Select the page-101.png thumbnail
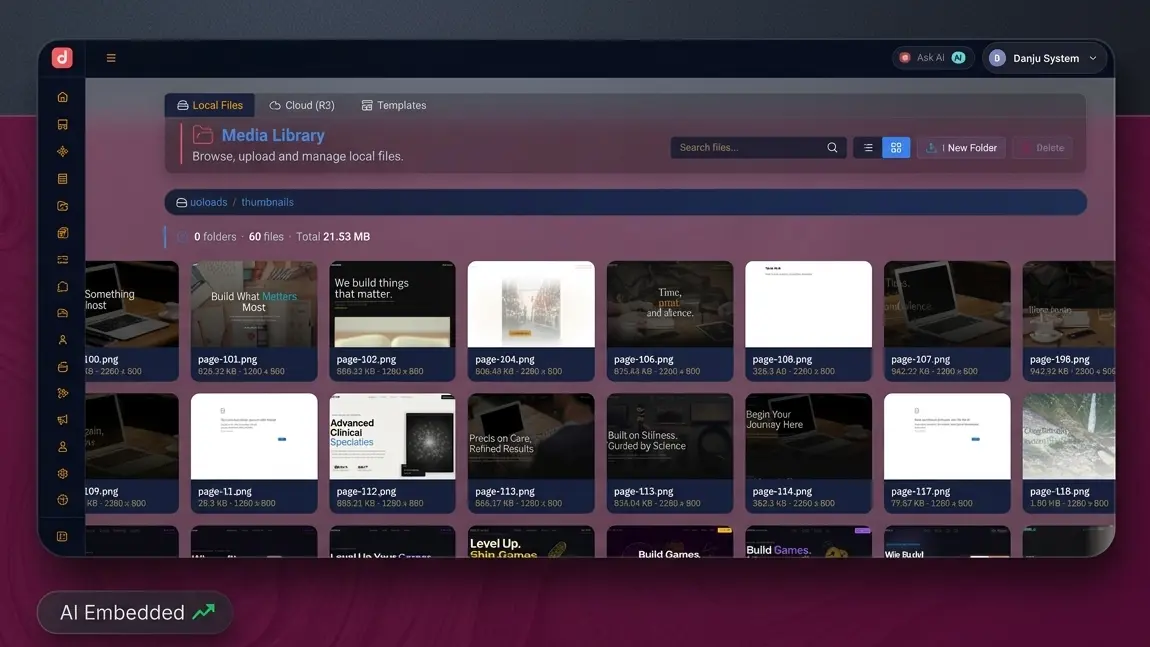Image resolution: width=1150 pixels, height=647 pixels. 254,321
